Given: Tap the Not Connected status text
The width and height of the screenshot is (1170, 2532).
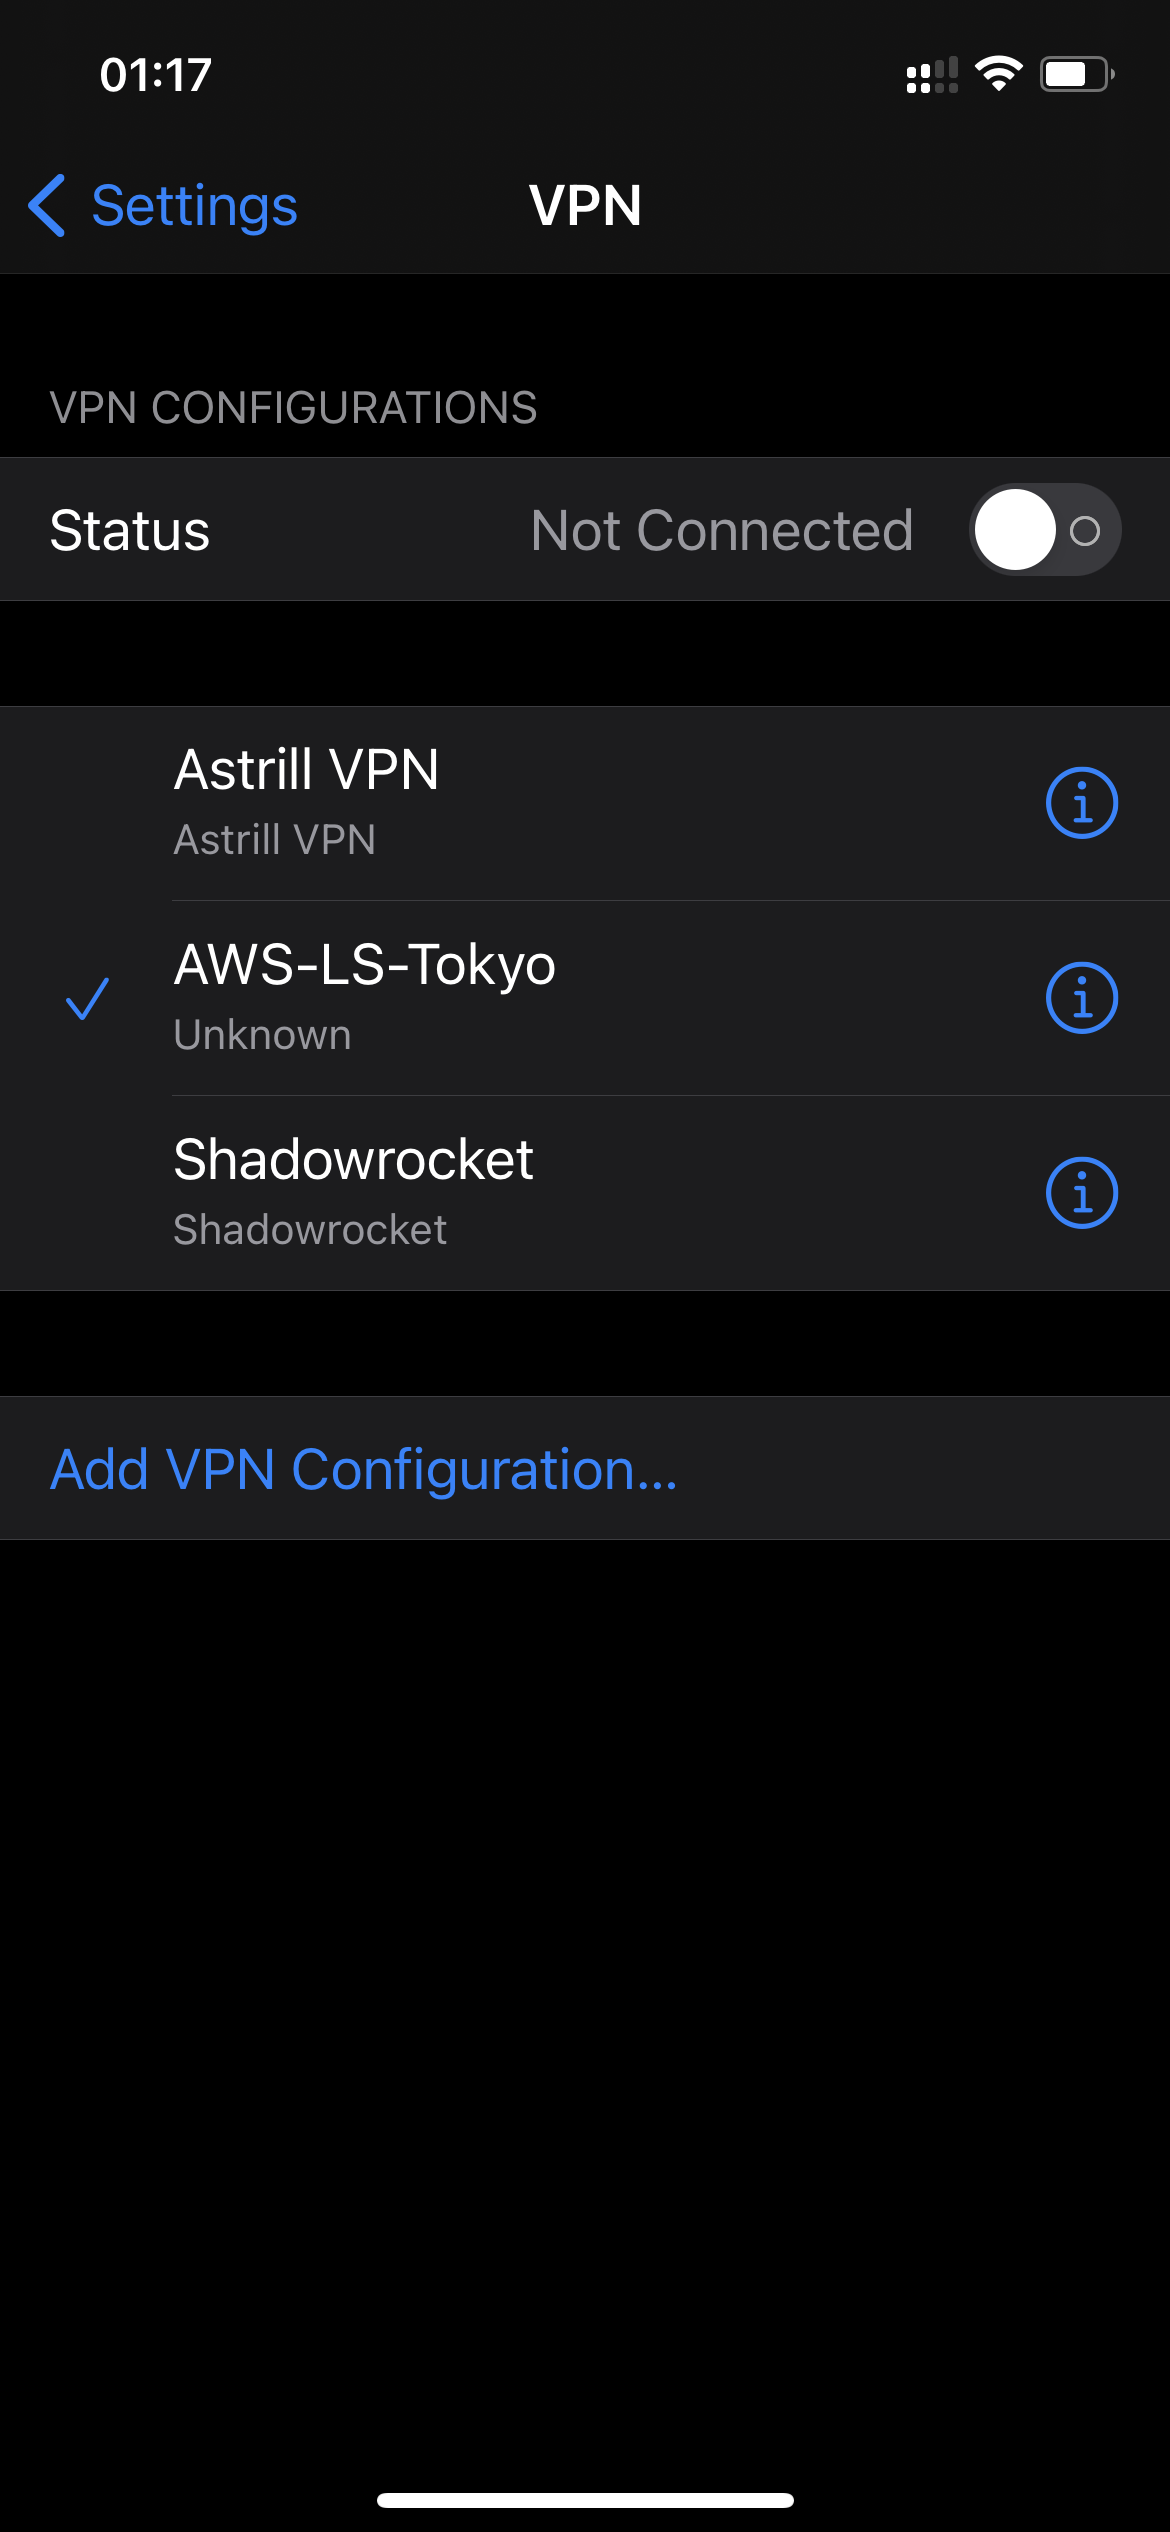Looking at the screenshot, I should click(721, 530).
